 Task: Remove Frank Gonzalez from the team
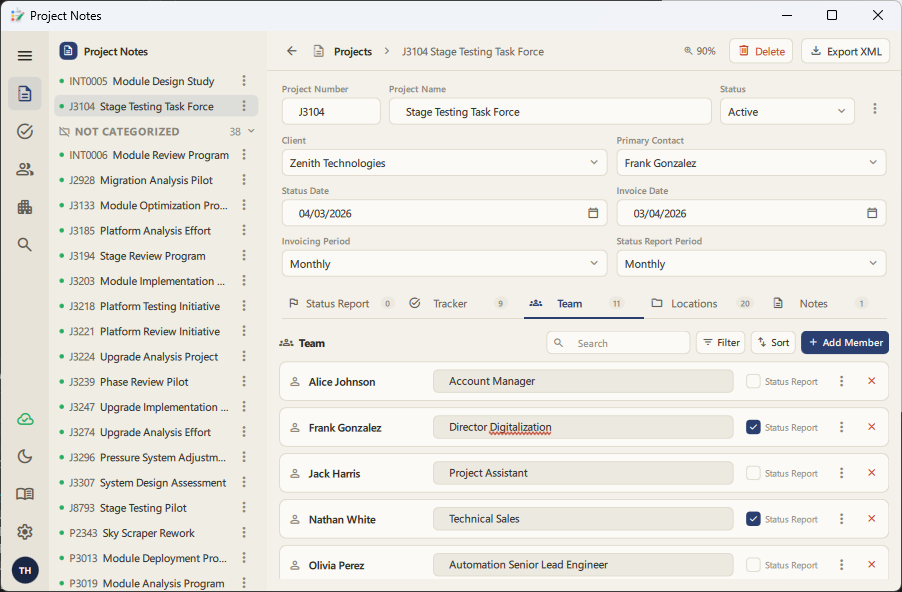[872, 427]
